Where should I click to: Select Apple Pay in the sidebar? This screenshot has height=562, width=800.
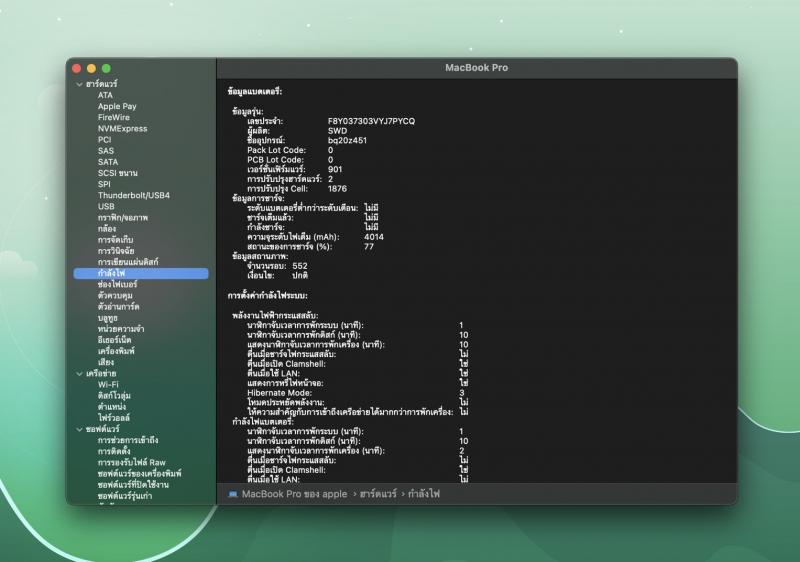(117, 107)
